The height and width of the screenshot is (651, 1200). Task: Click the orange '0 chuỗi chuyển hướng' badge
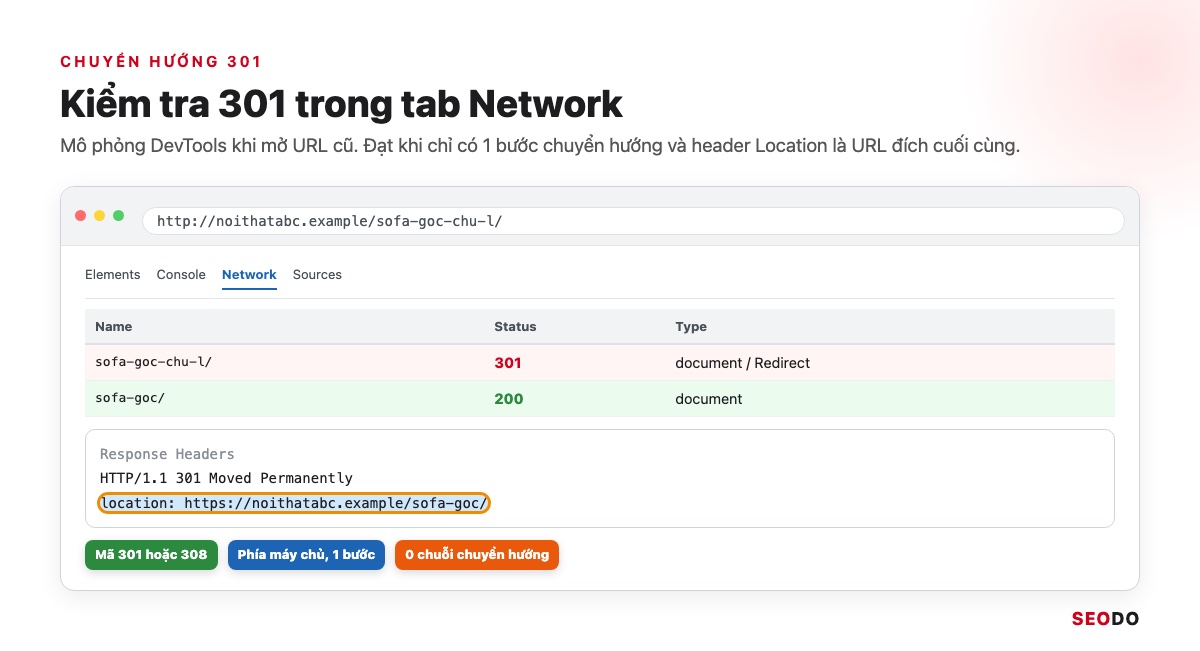point(477,555)
